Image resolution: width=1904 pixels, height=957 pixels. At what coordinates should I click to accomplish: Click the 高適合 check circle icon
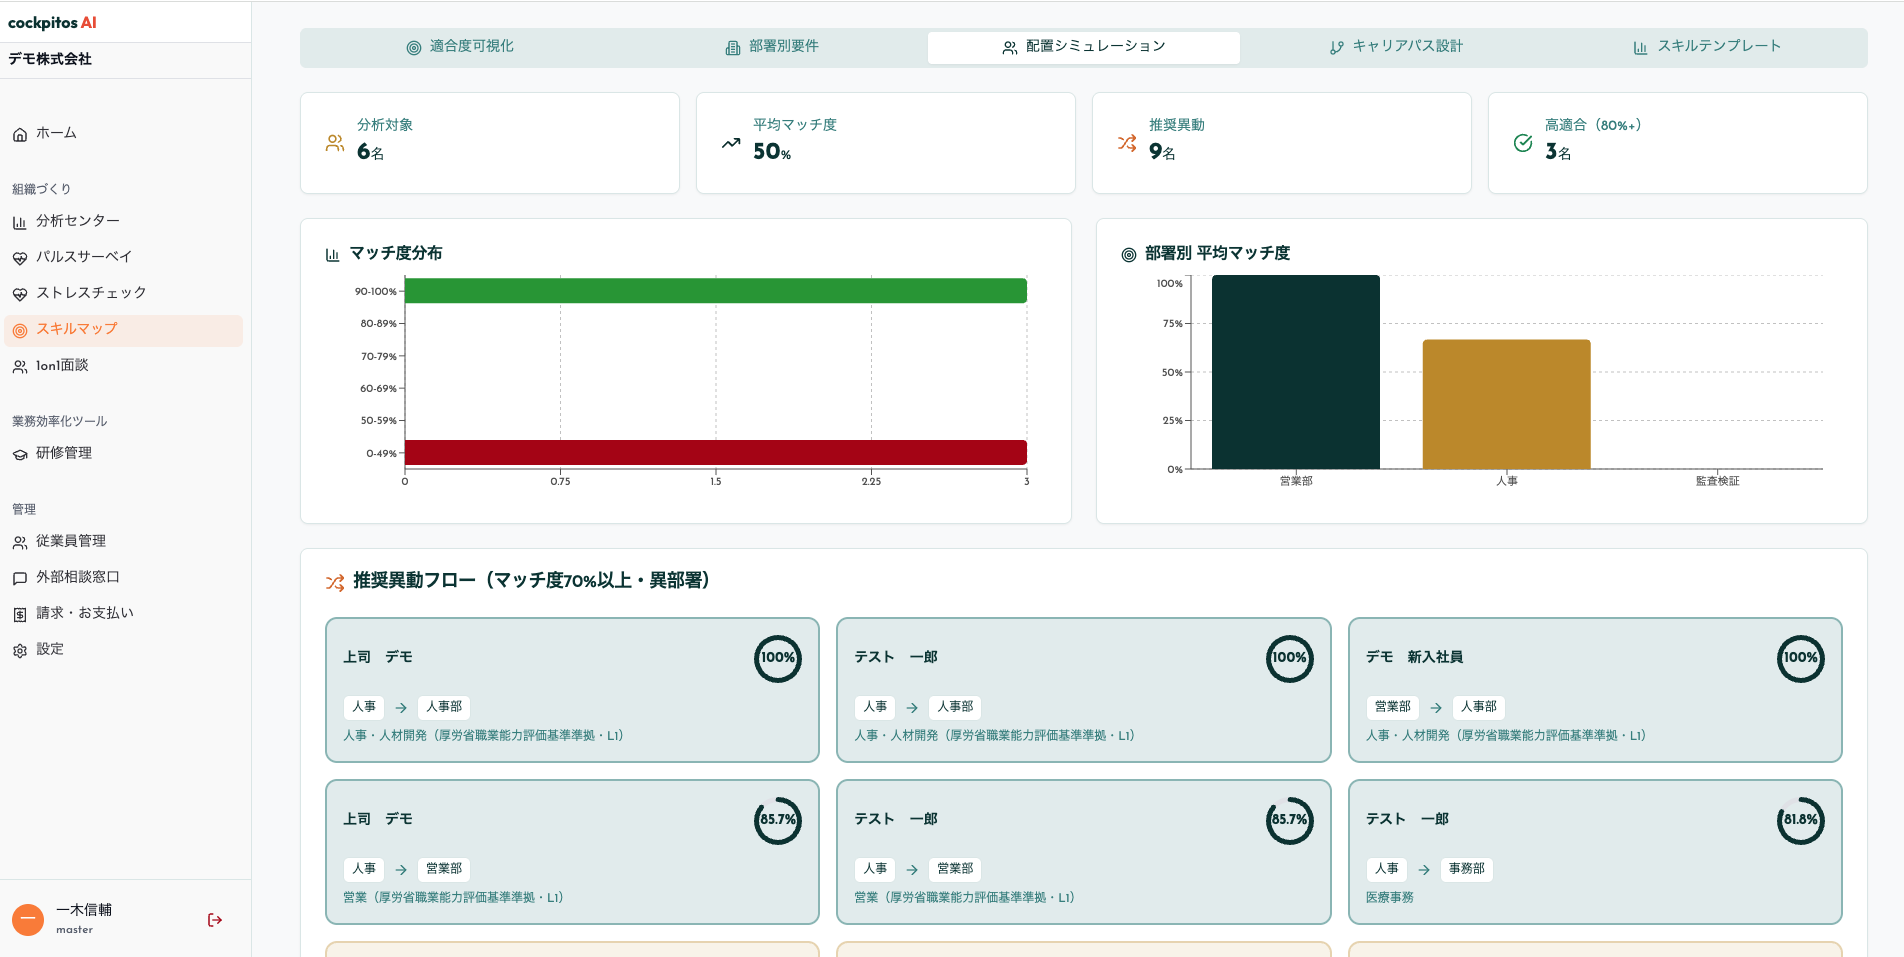pos(1523,143)
